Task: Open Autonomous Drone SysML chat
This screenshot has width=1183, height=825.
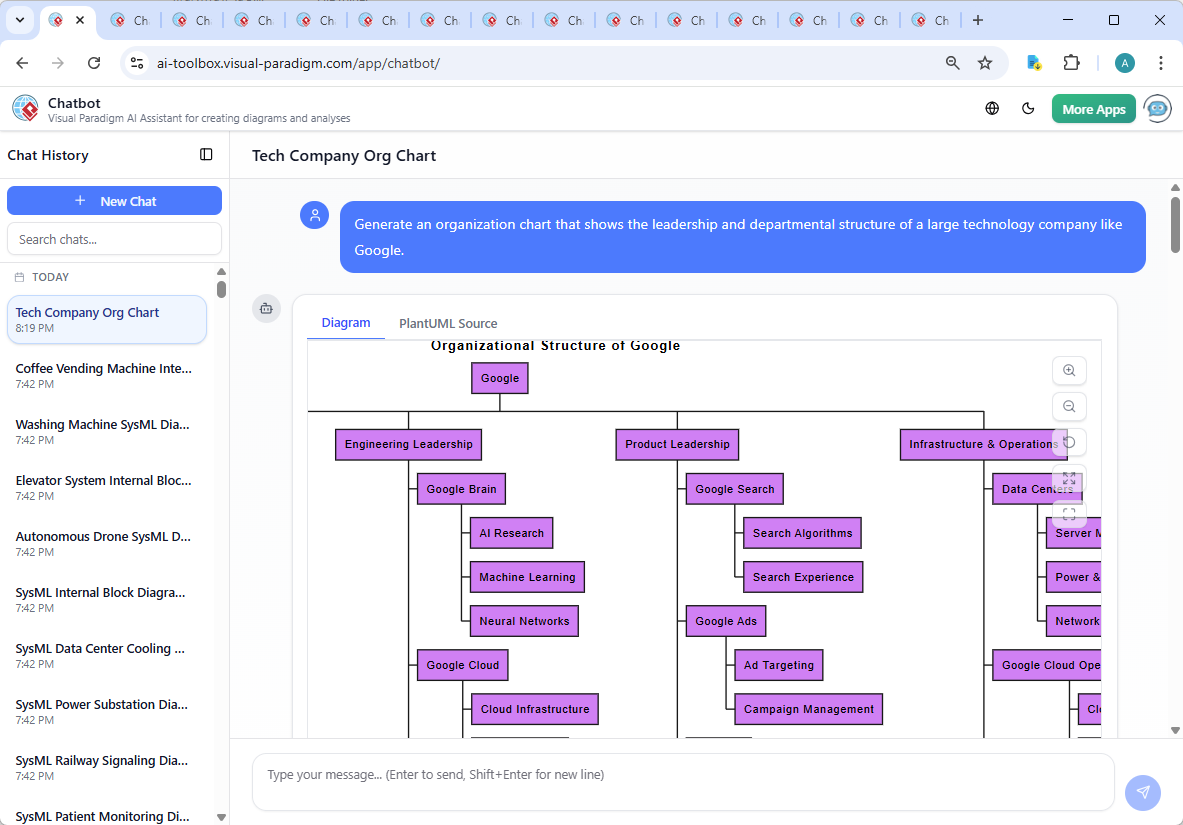Action: pyautogui.click(x=107, y=543)
